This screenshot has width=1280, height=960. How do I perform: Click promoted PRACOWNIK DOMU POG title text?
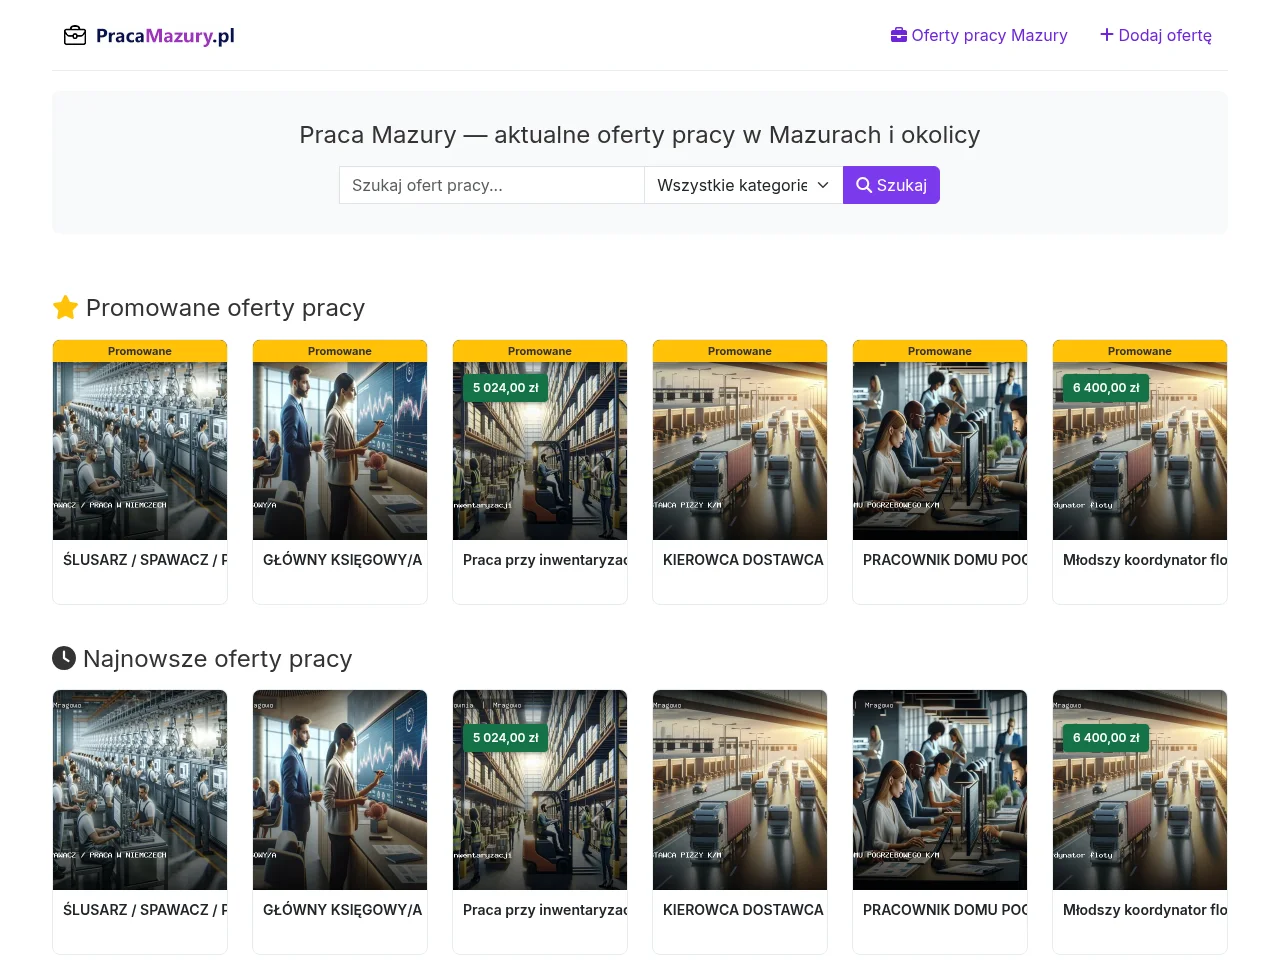(x=945, y=560)
